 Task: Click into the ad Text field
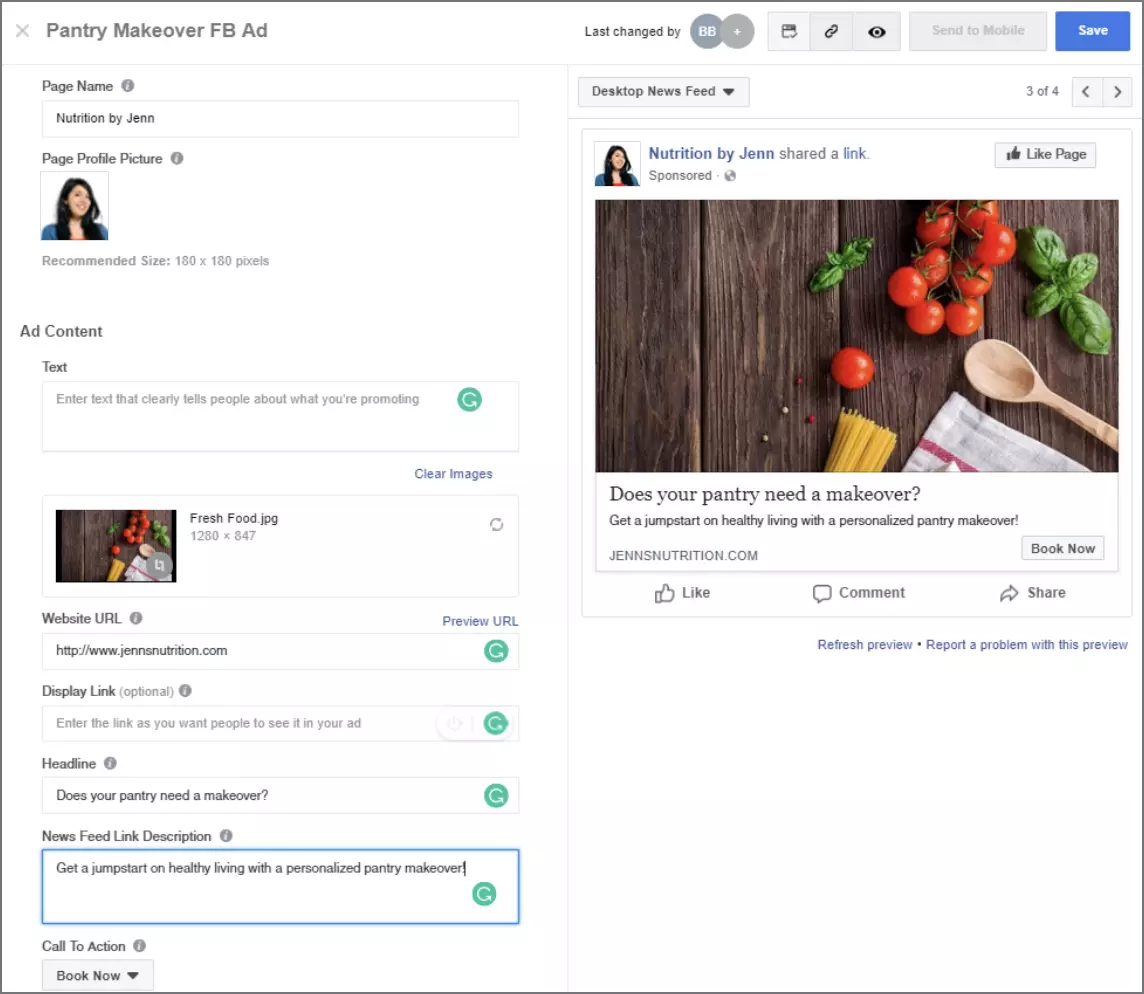(x=280, y=416)
